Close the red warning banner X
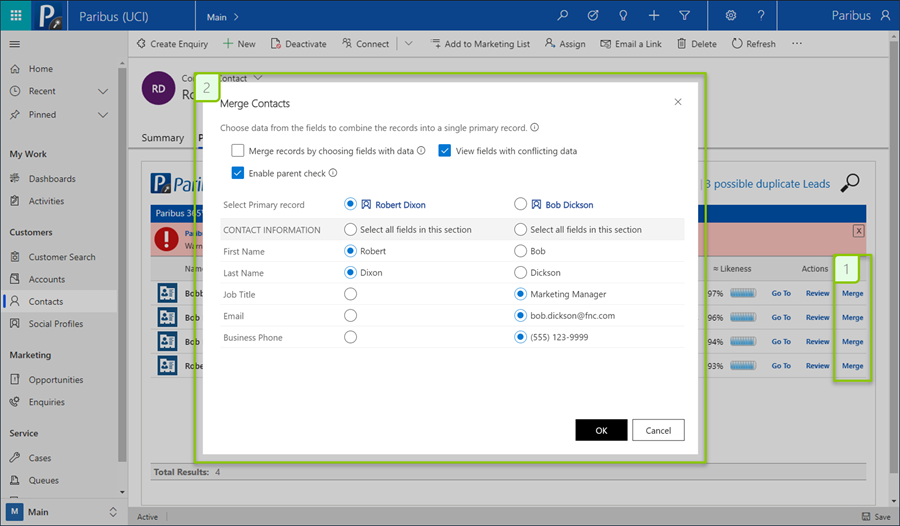The height and width of the screenshot is (526, 900). pos(859,231)
